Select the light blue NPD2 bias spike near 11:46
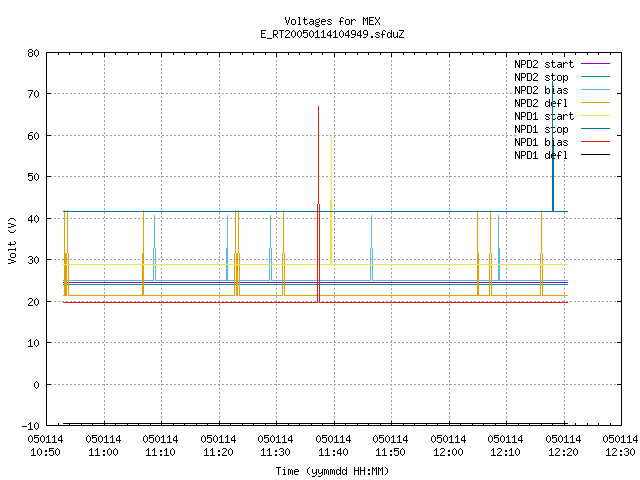The image size is (640, 480). click(371, 248)
